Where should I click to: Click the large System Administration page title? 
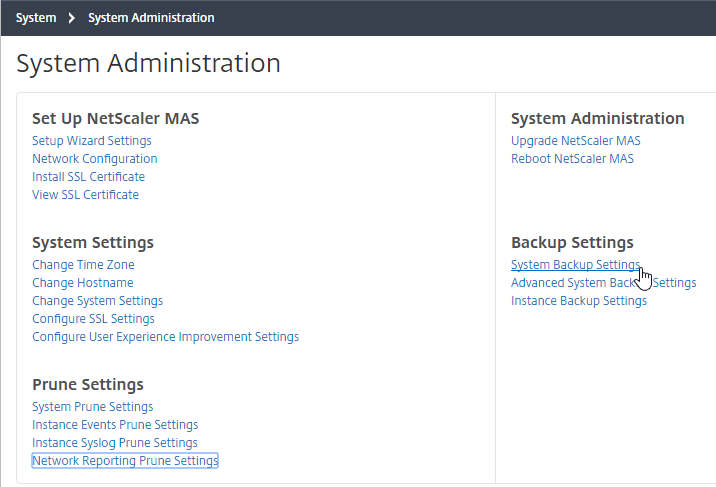148,63
